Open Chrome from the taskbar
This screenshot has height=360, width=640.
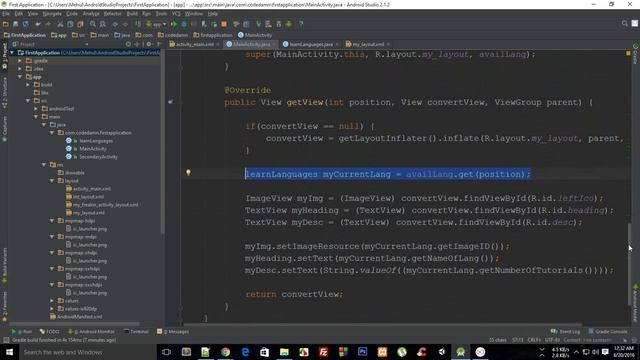coord(225,352)
